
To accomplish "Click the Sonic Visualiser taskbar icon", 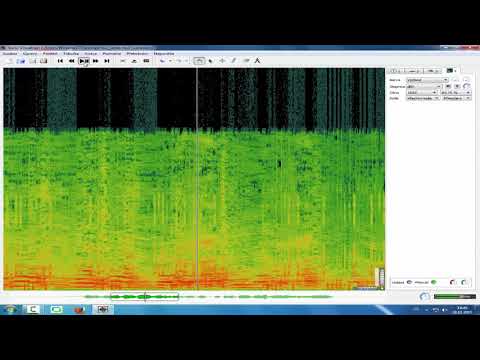I will (x=103, y=310).
